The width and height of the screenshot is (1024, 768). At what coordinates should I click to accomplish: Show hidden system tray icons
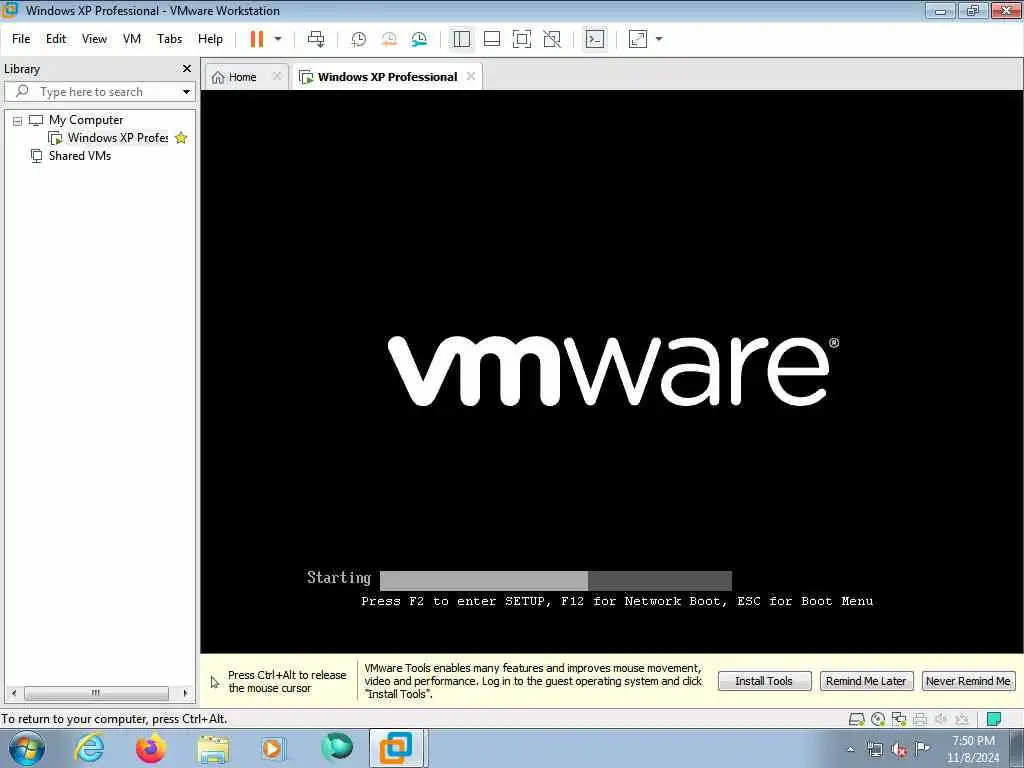[850, 750]
